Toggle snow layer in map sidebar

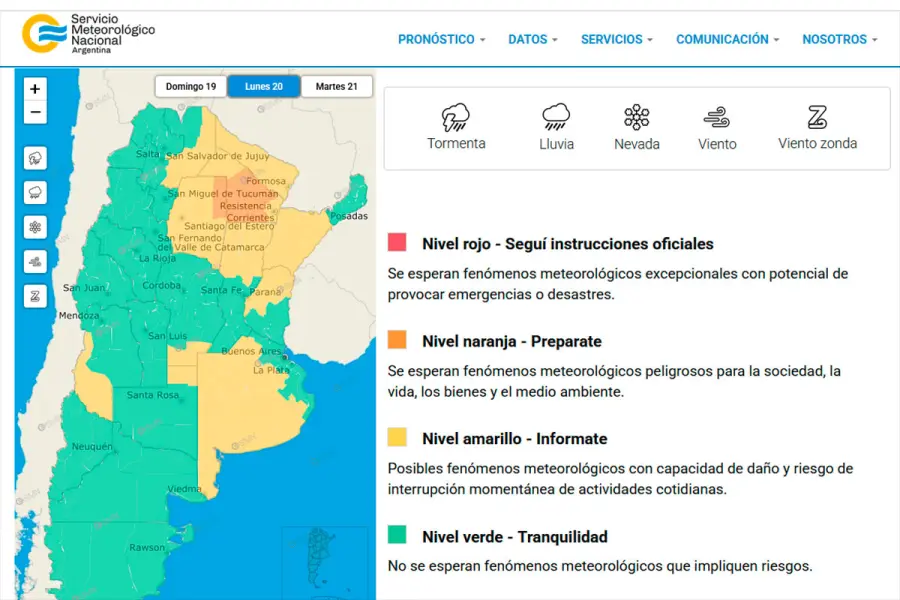pos(35,227)
